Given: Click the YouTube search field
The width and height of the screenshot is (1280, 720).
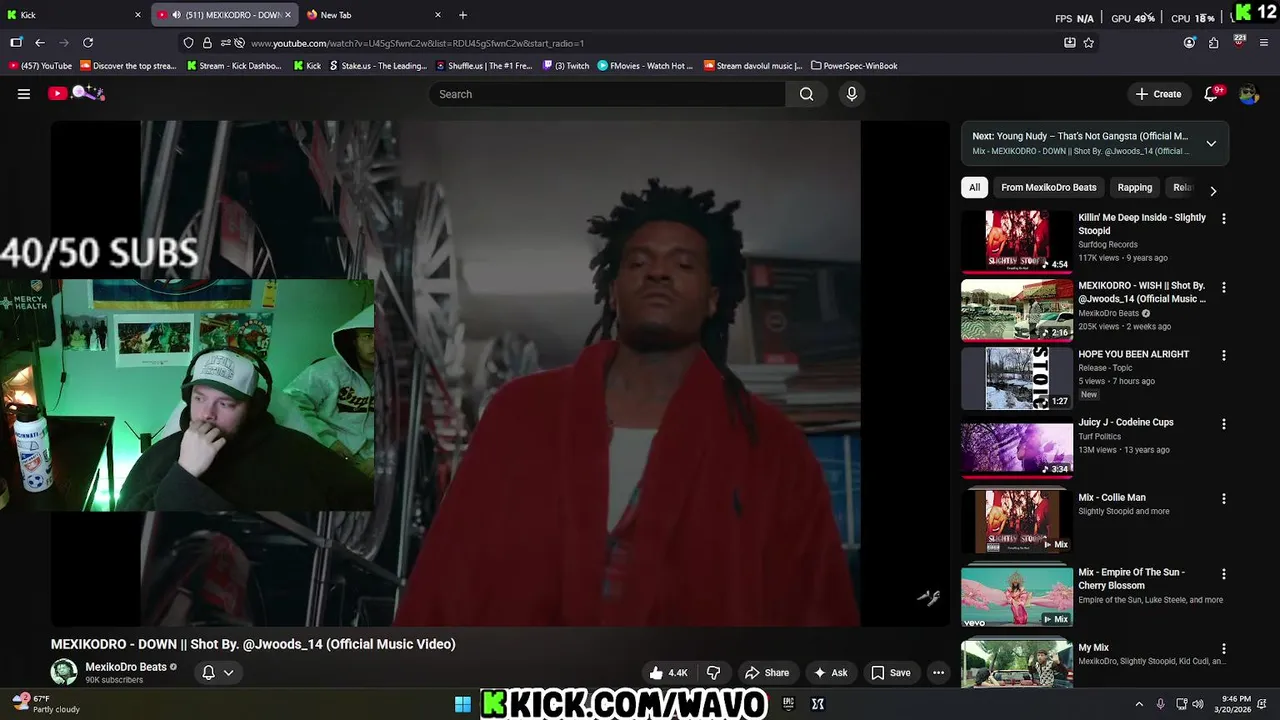Looking at the screenshot, I should (x=607, y=94).
